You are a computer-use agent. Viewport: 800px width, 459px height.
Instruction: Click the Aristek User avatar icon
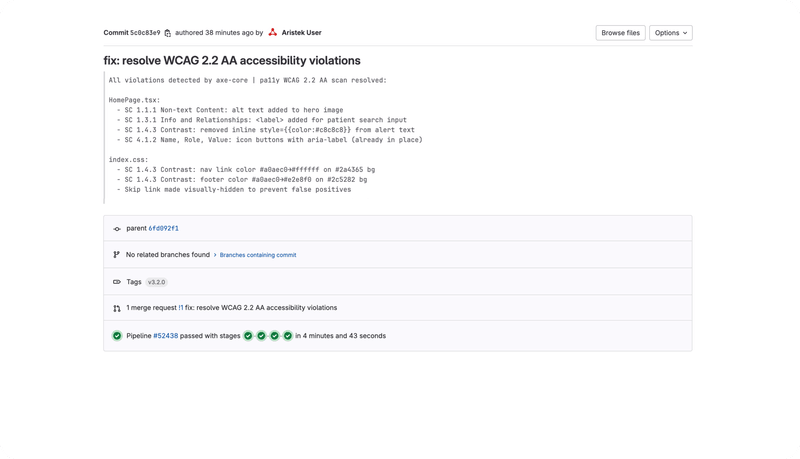[x=273, y=32]
